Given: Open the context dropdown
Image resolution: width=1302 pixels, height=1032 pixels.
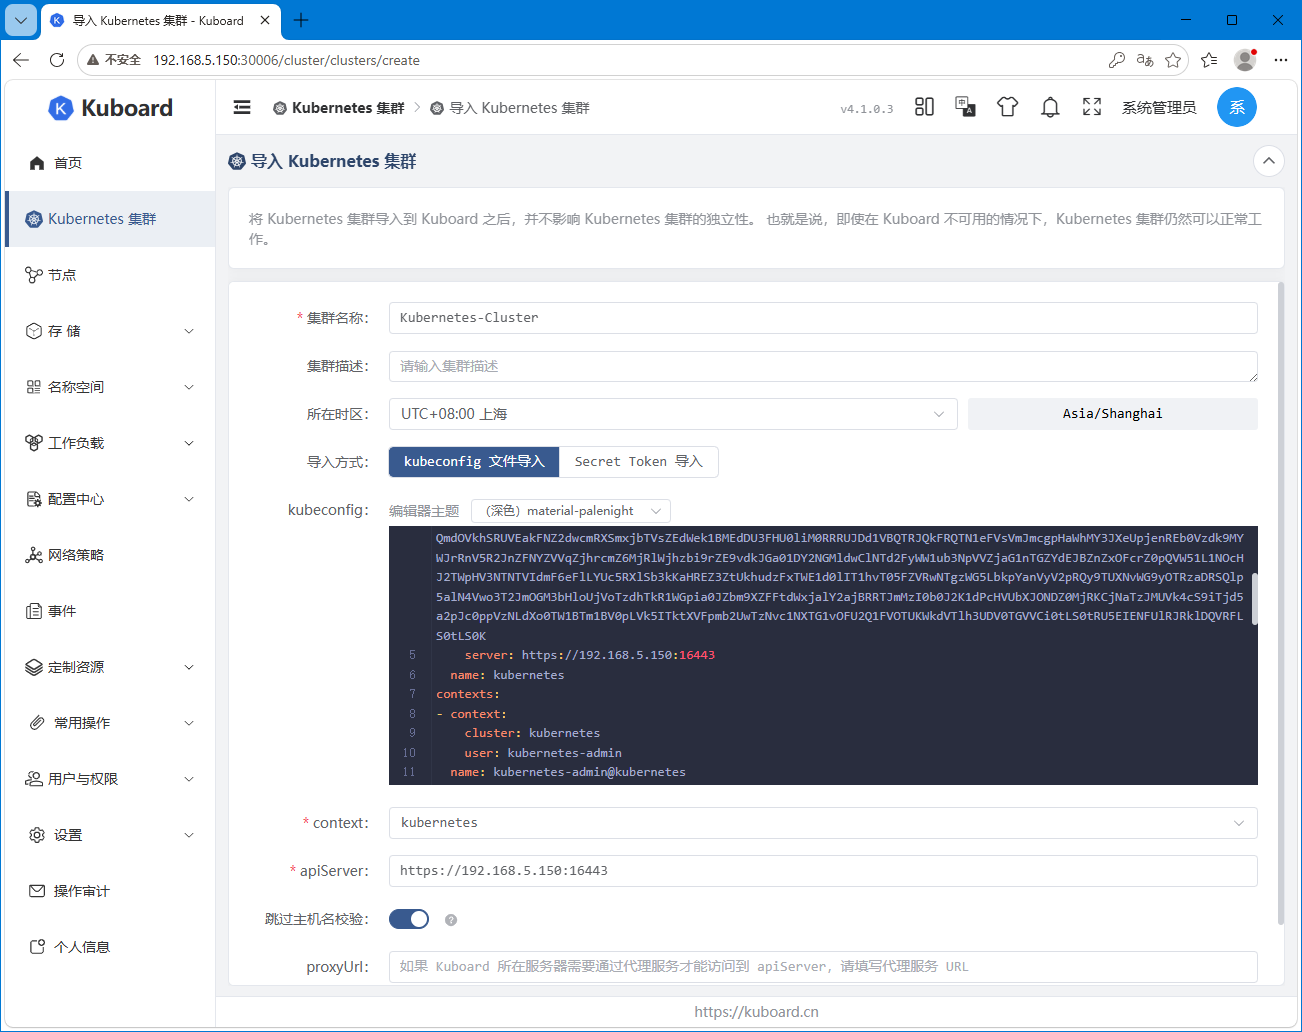Looking at the screenshot, I should coord(823,823).
